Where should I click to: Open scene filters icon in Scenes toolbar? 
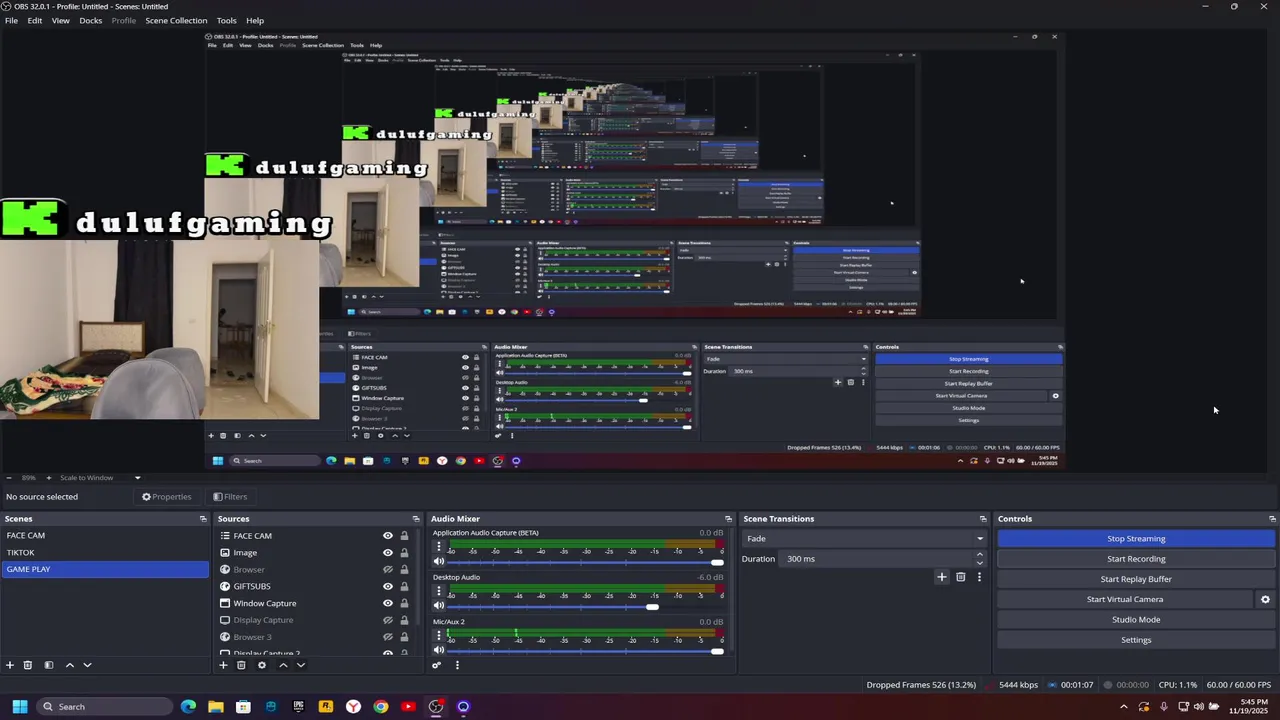pyautogui.click(x=48, y=665)
